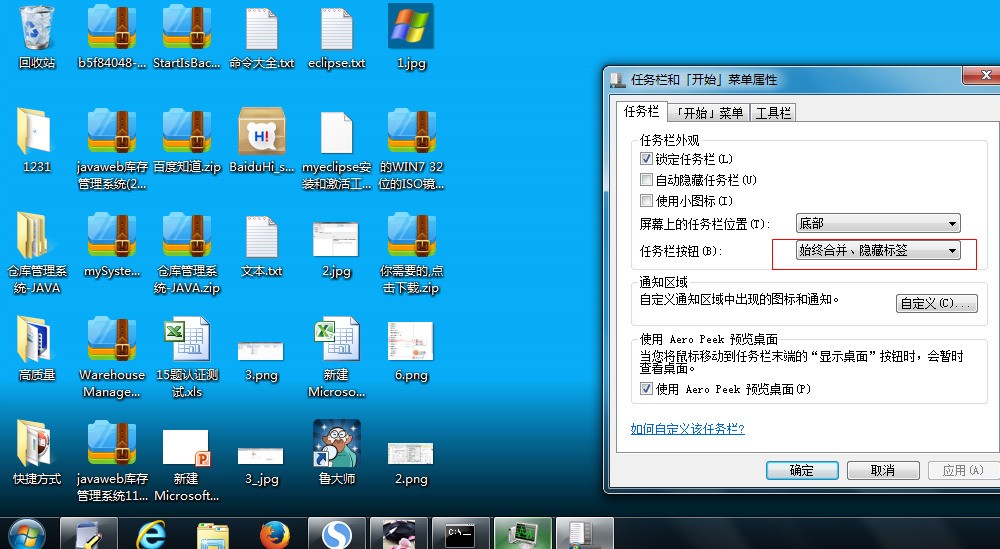The image size is (1000, 549).
Task: Open the 1231 folder icon
Action: click(x=33, y=131)
